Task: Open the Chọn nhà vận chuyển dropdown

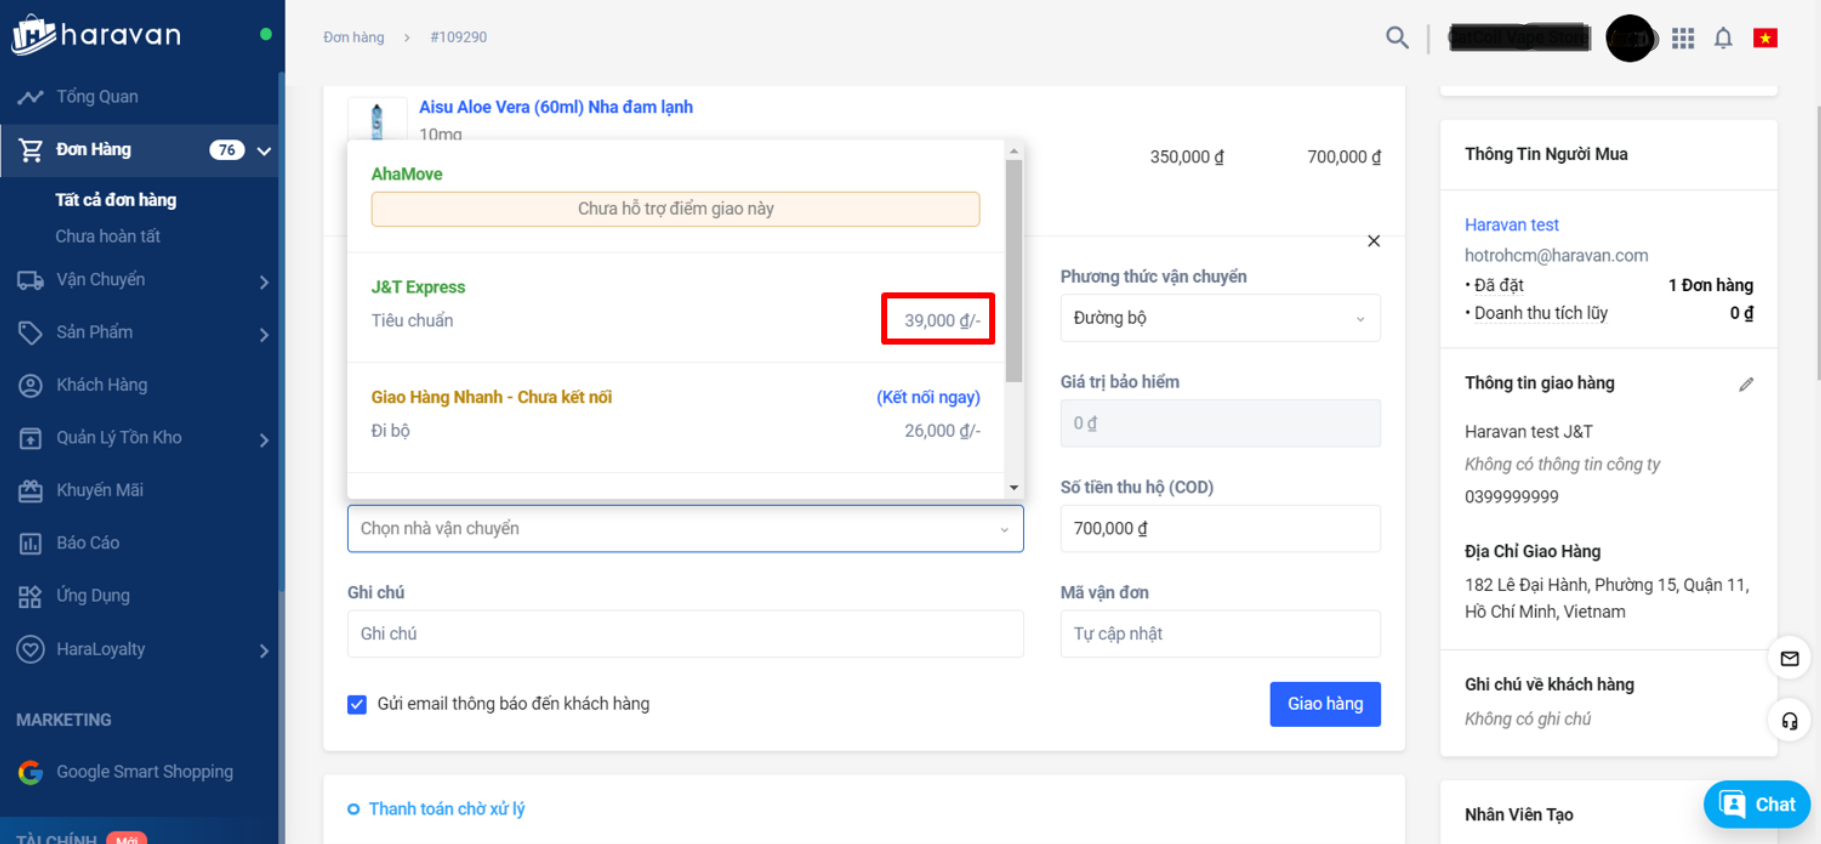Action: click(685, 528)
